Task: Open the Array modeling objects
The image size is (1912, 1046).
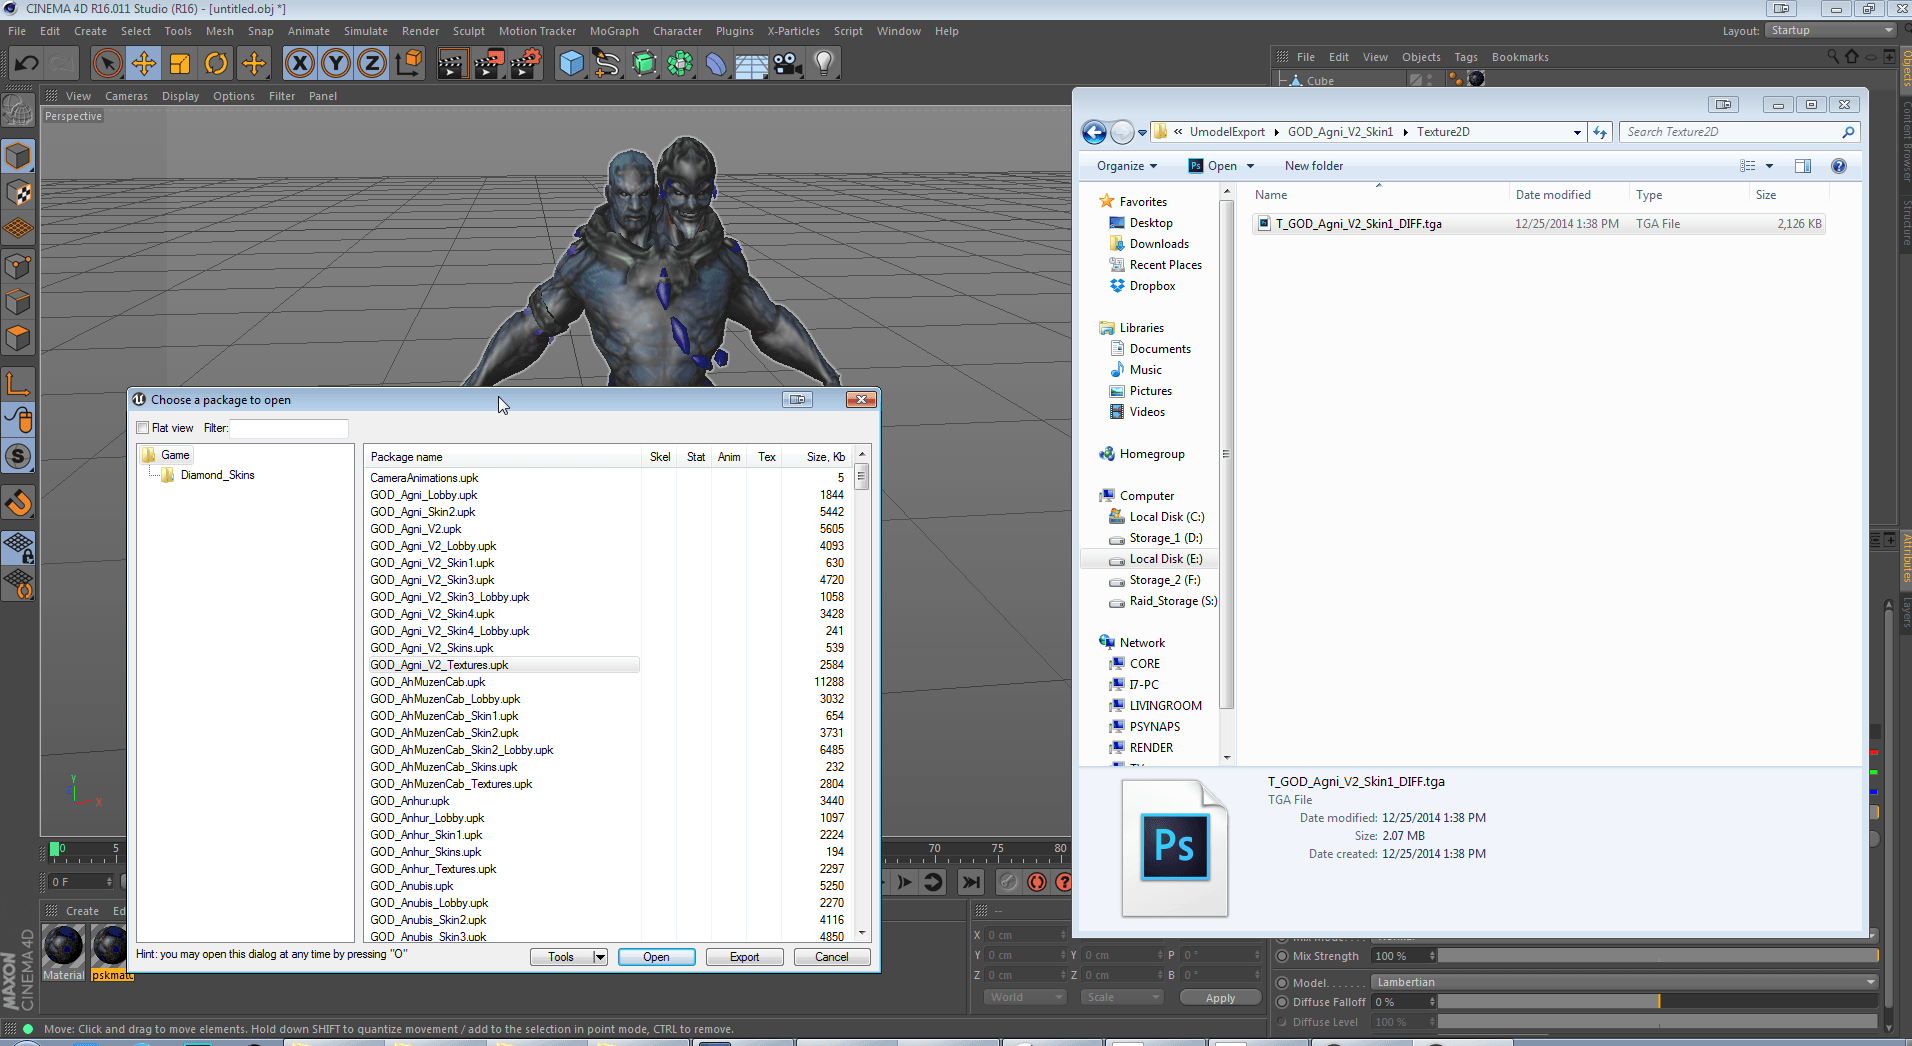Action: [x=680, y=64]
